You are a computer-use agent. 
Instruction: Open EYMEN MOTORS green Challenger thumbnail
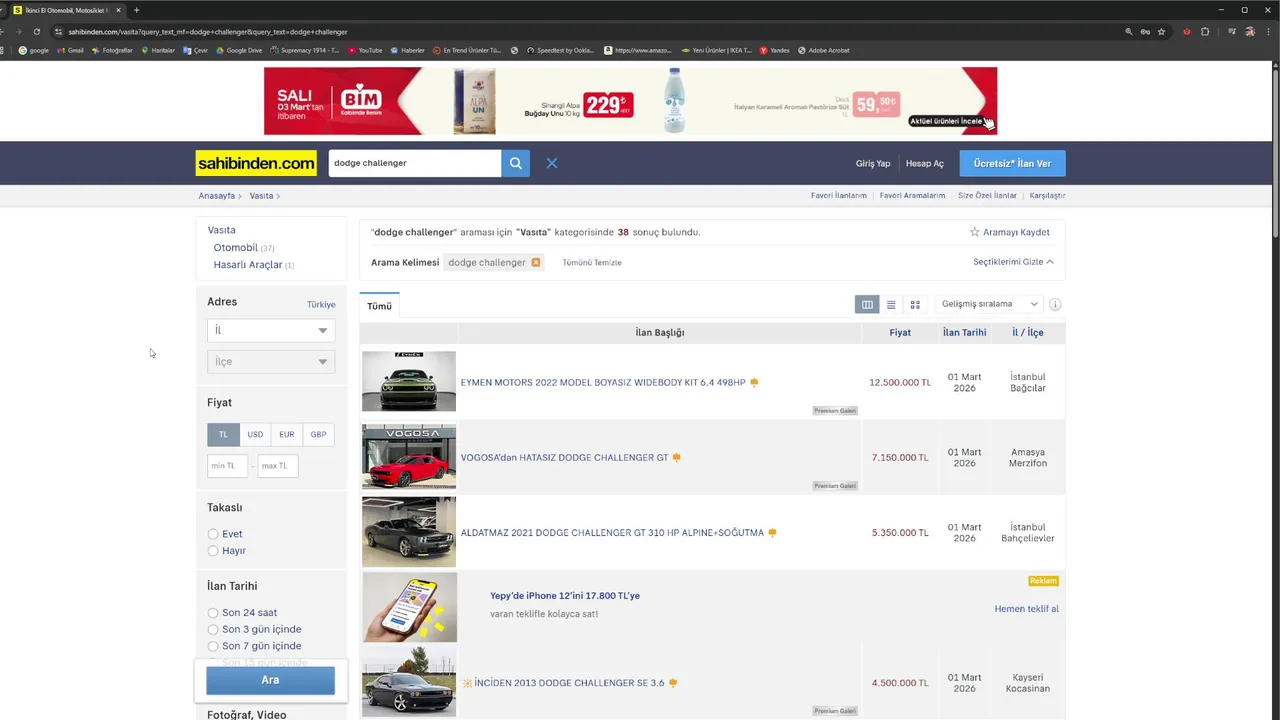click(x=409, y=381)
